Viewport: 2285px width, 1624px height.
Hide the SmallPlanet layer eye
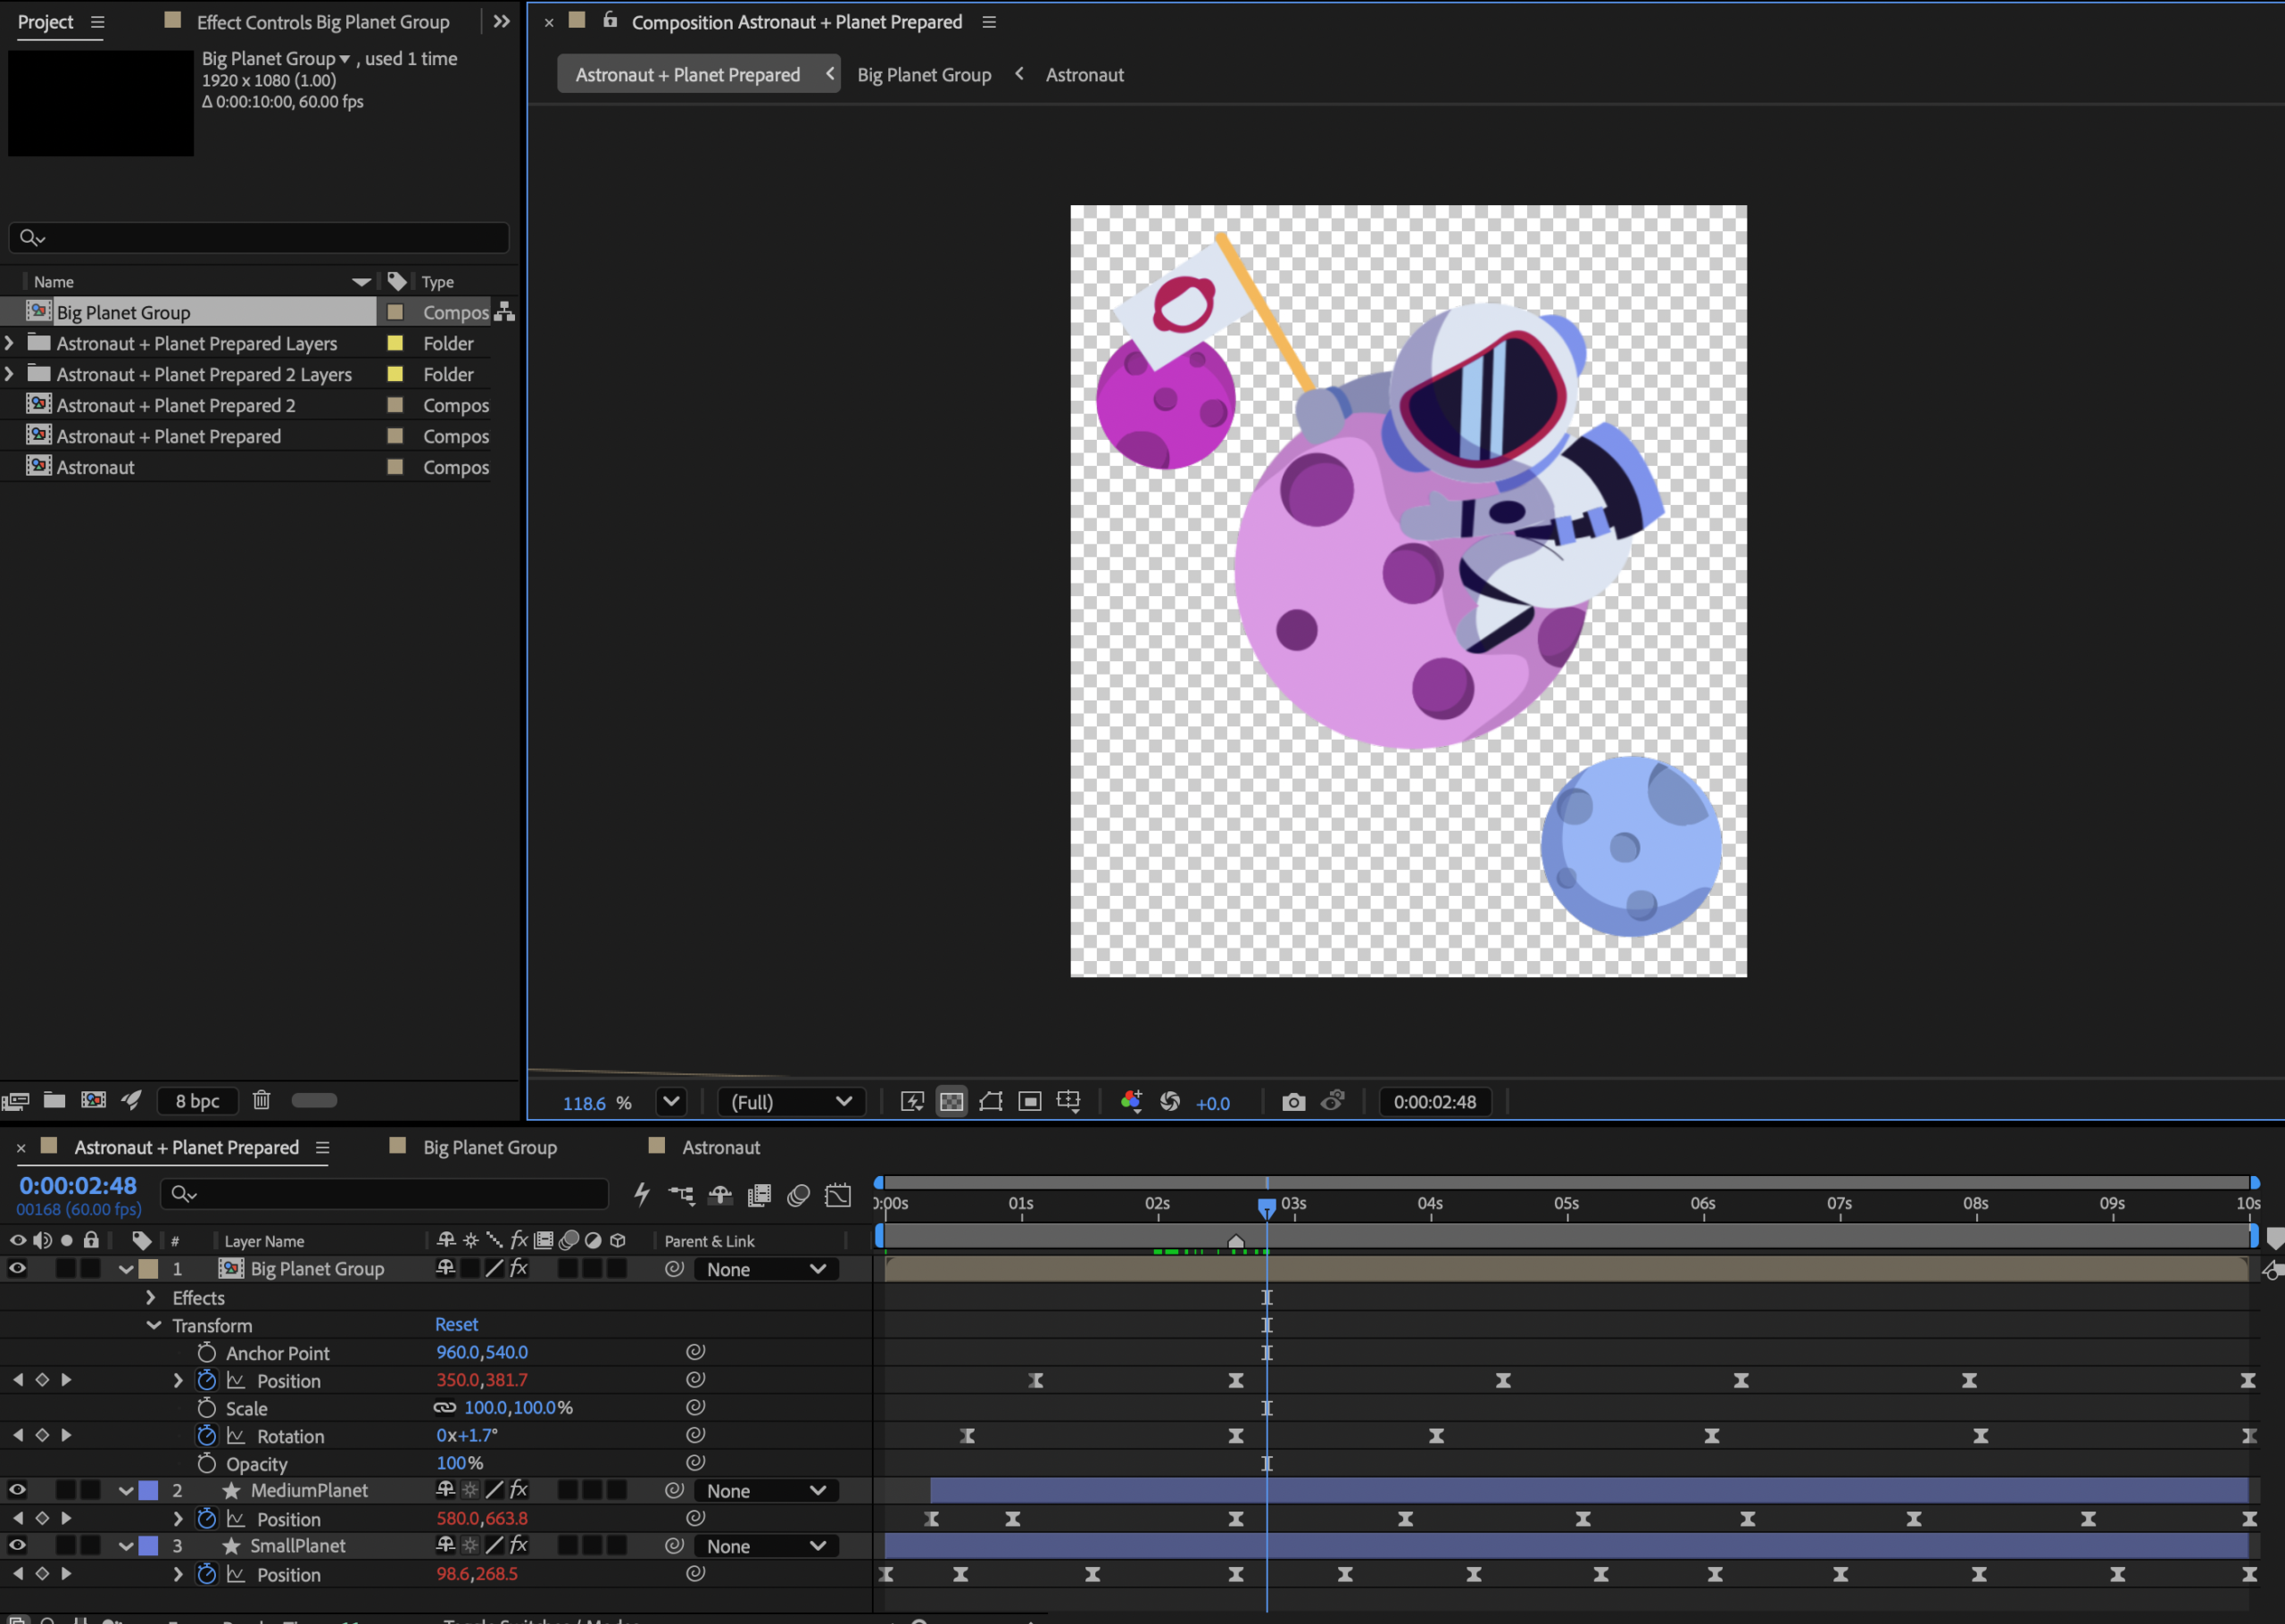tap(17, 1545)
